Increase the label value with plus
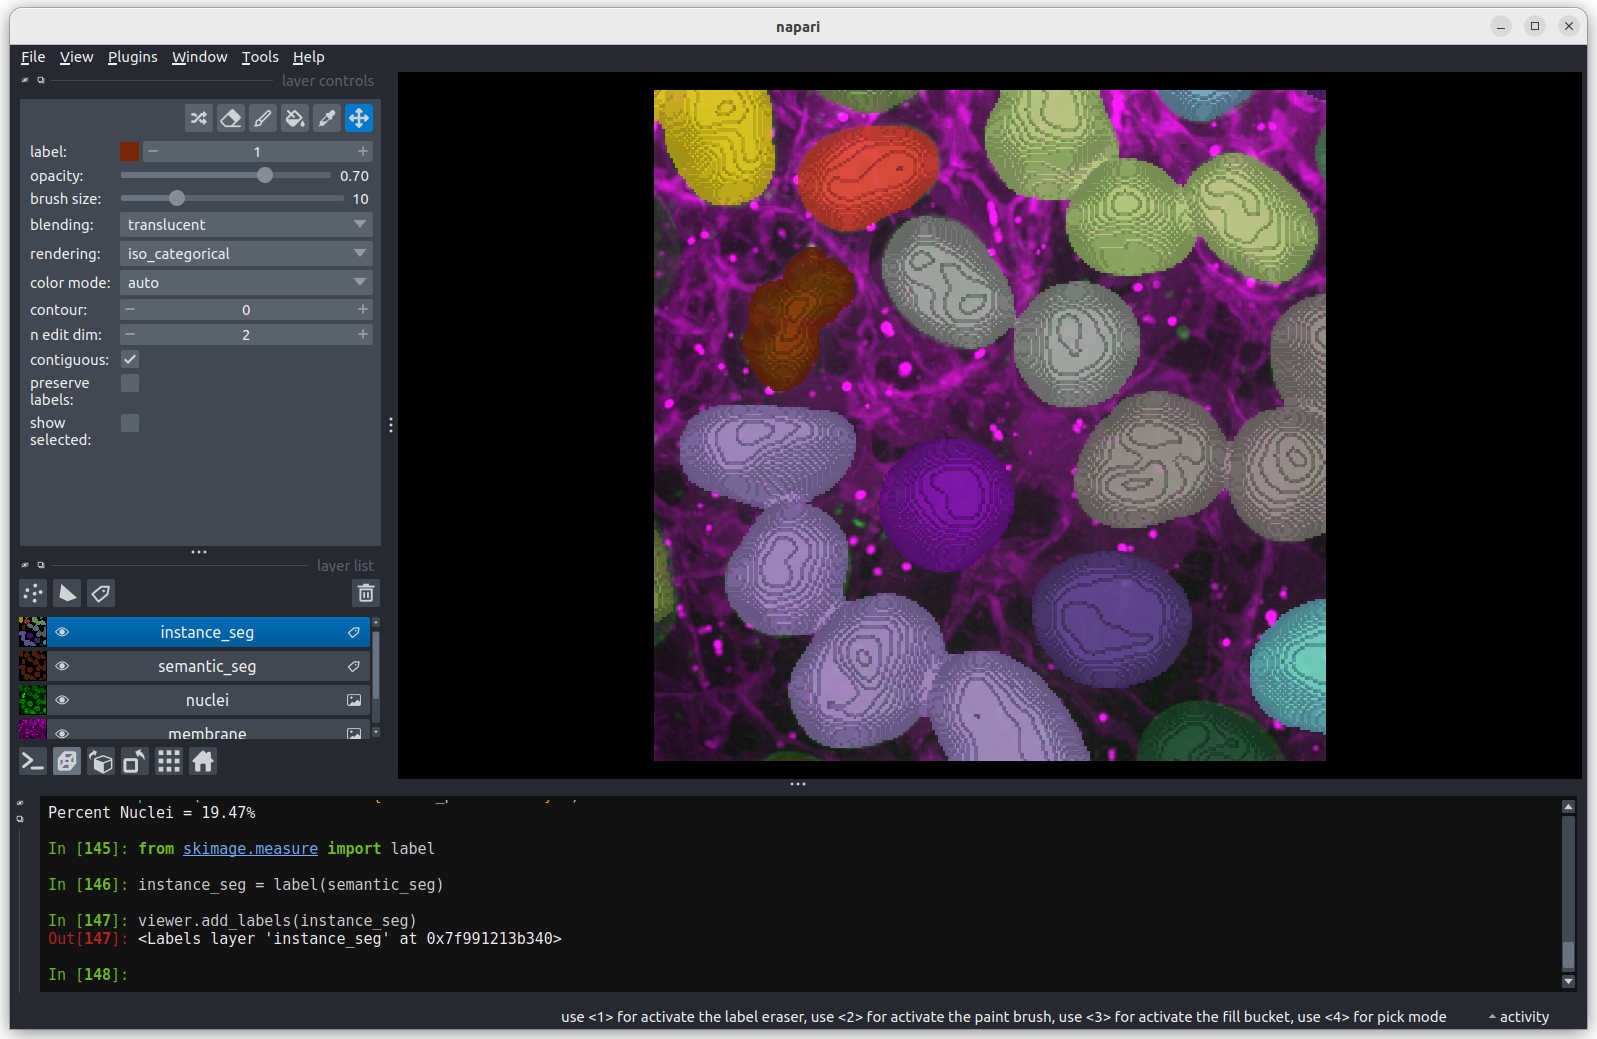The height and width of the screenshot is (1039, 1597). (363, 151)
